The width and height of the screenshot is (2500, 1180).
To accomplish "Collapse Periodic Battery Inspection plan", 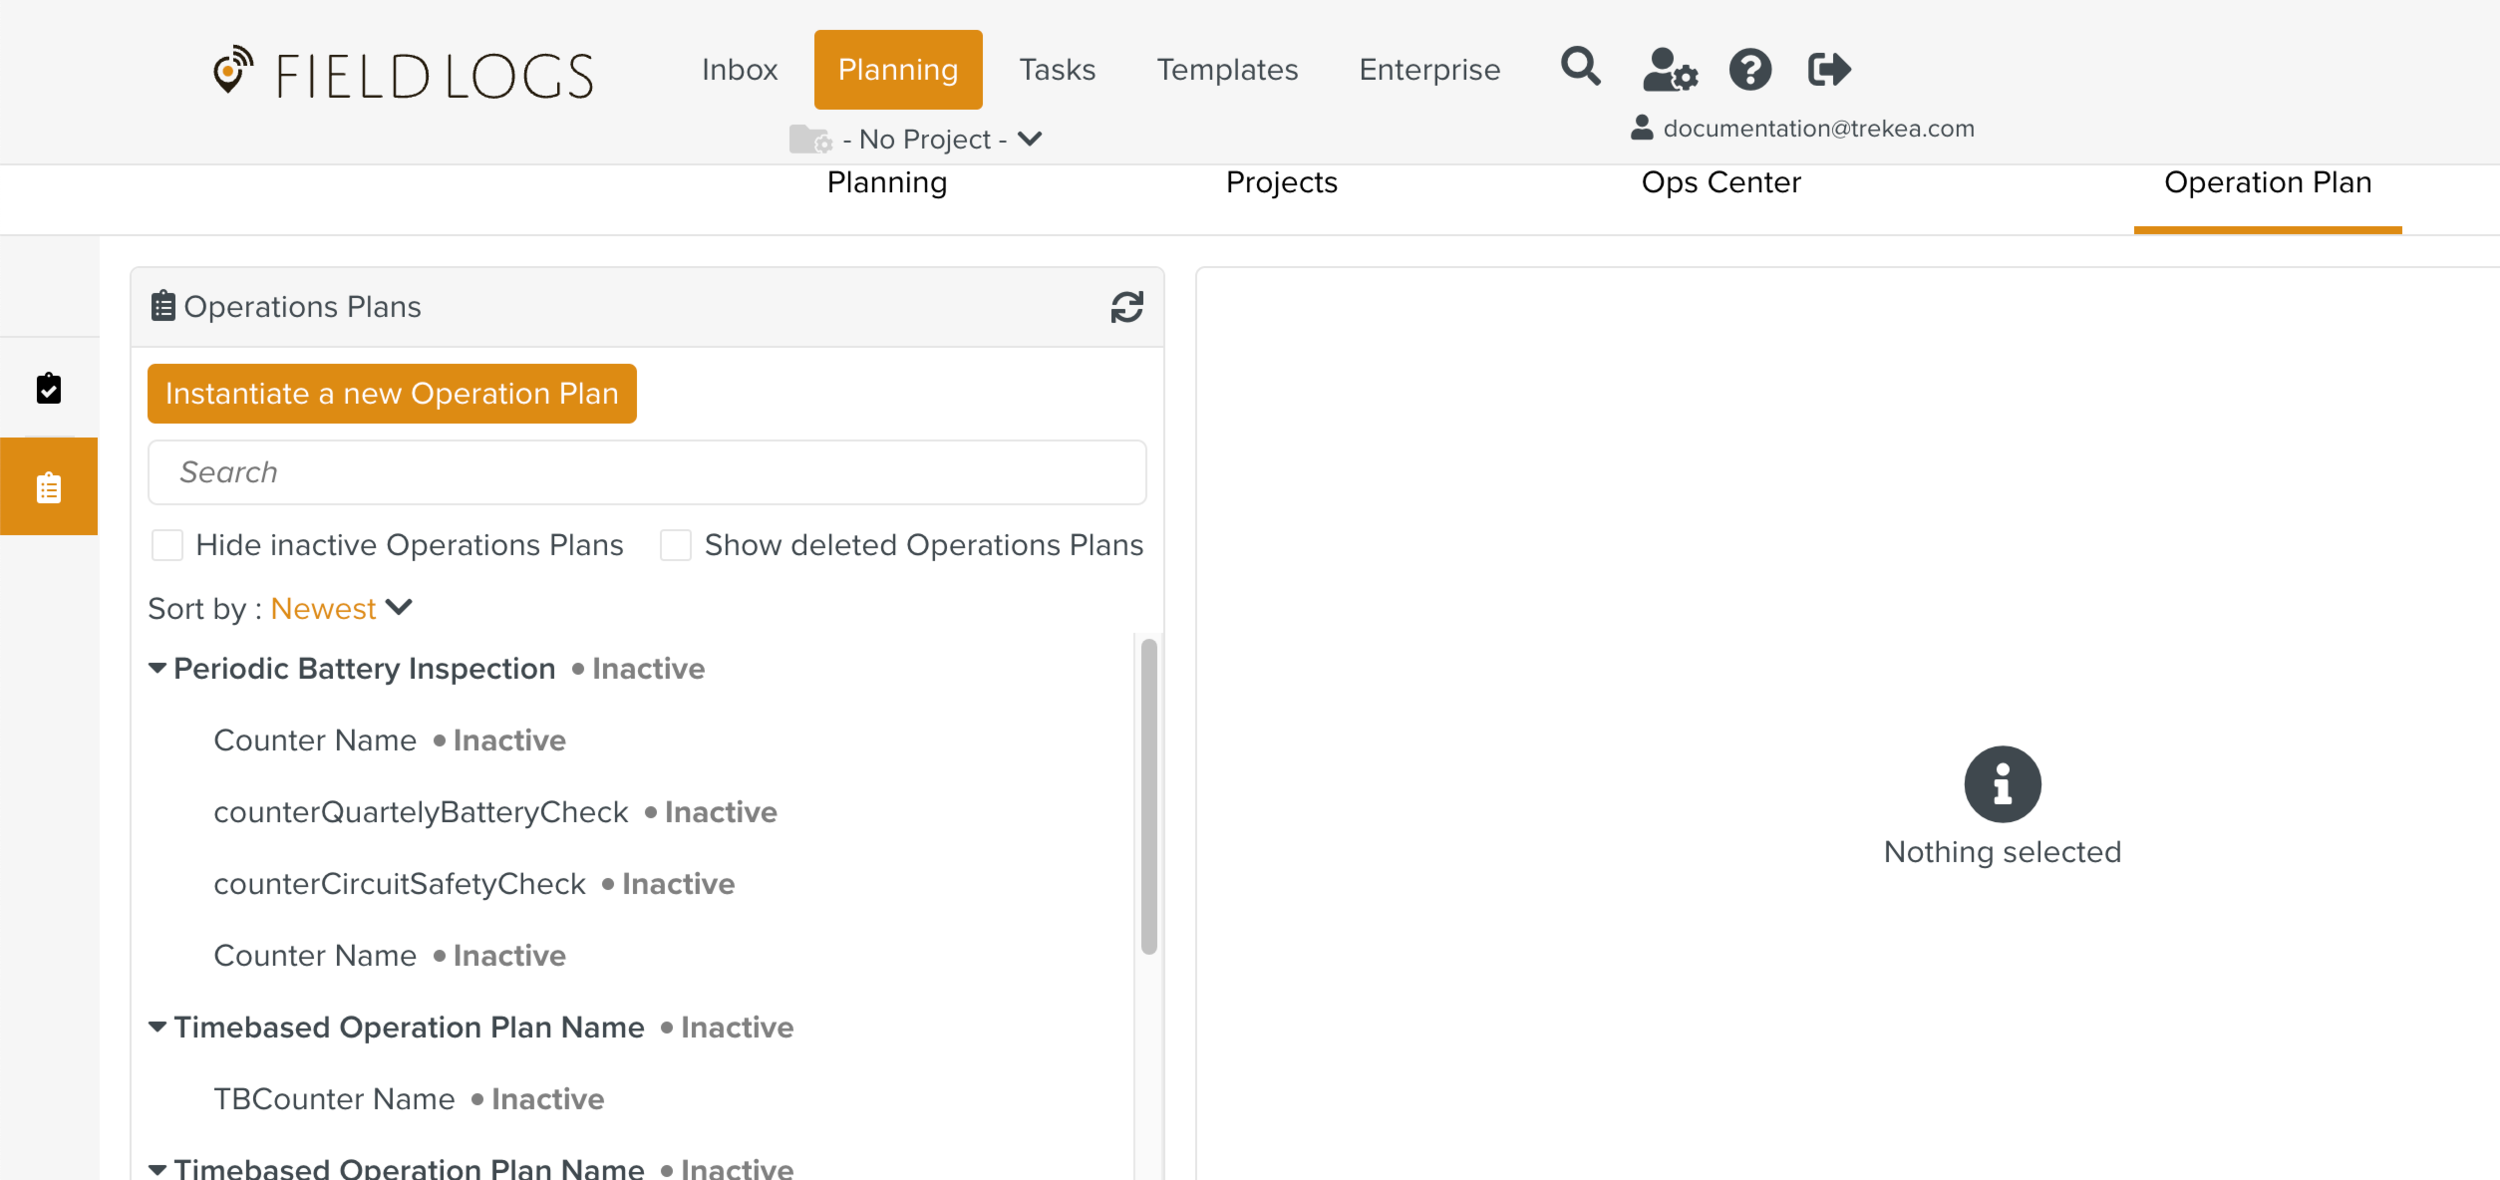I will 157,668.
